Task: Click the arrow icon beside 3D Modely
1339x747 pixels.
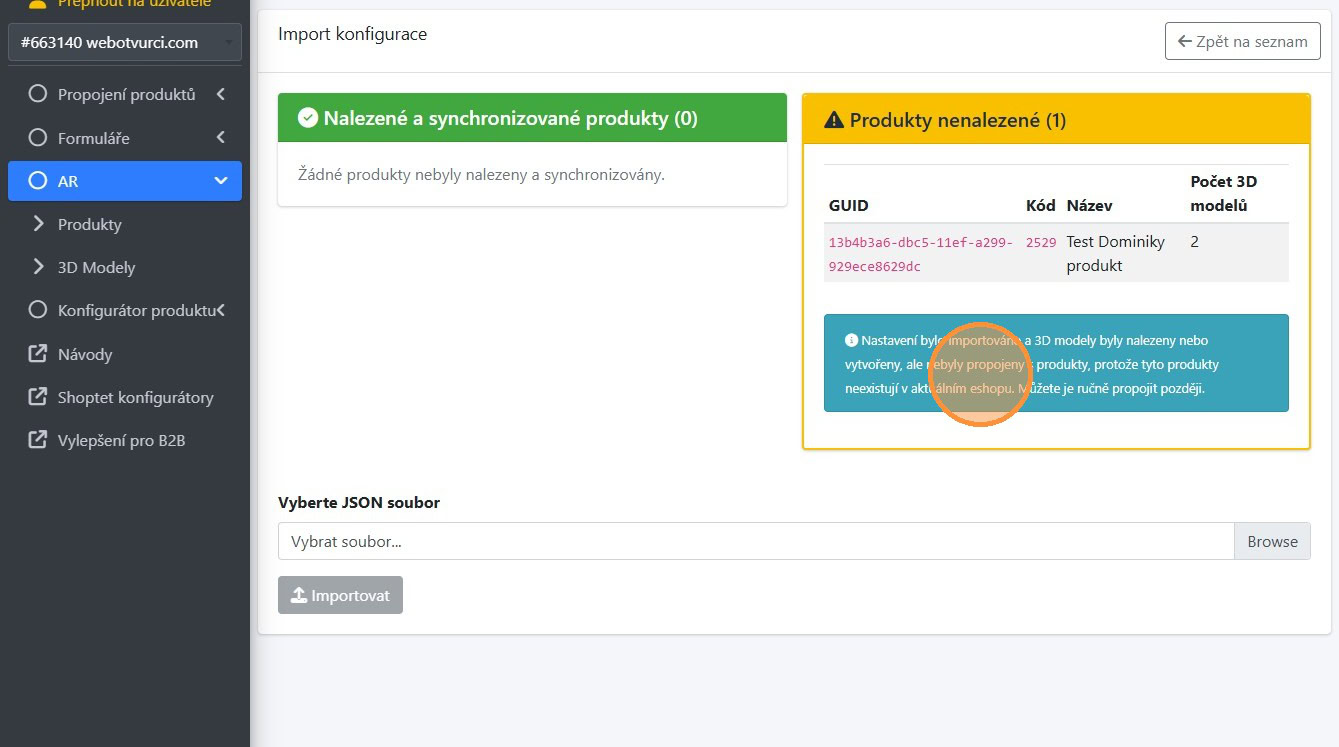Action: coord(38,267)
